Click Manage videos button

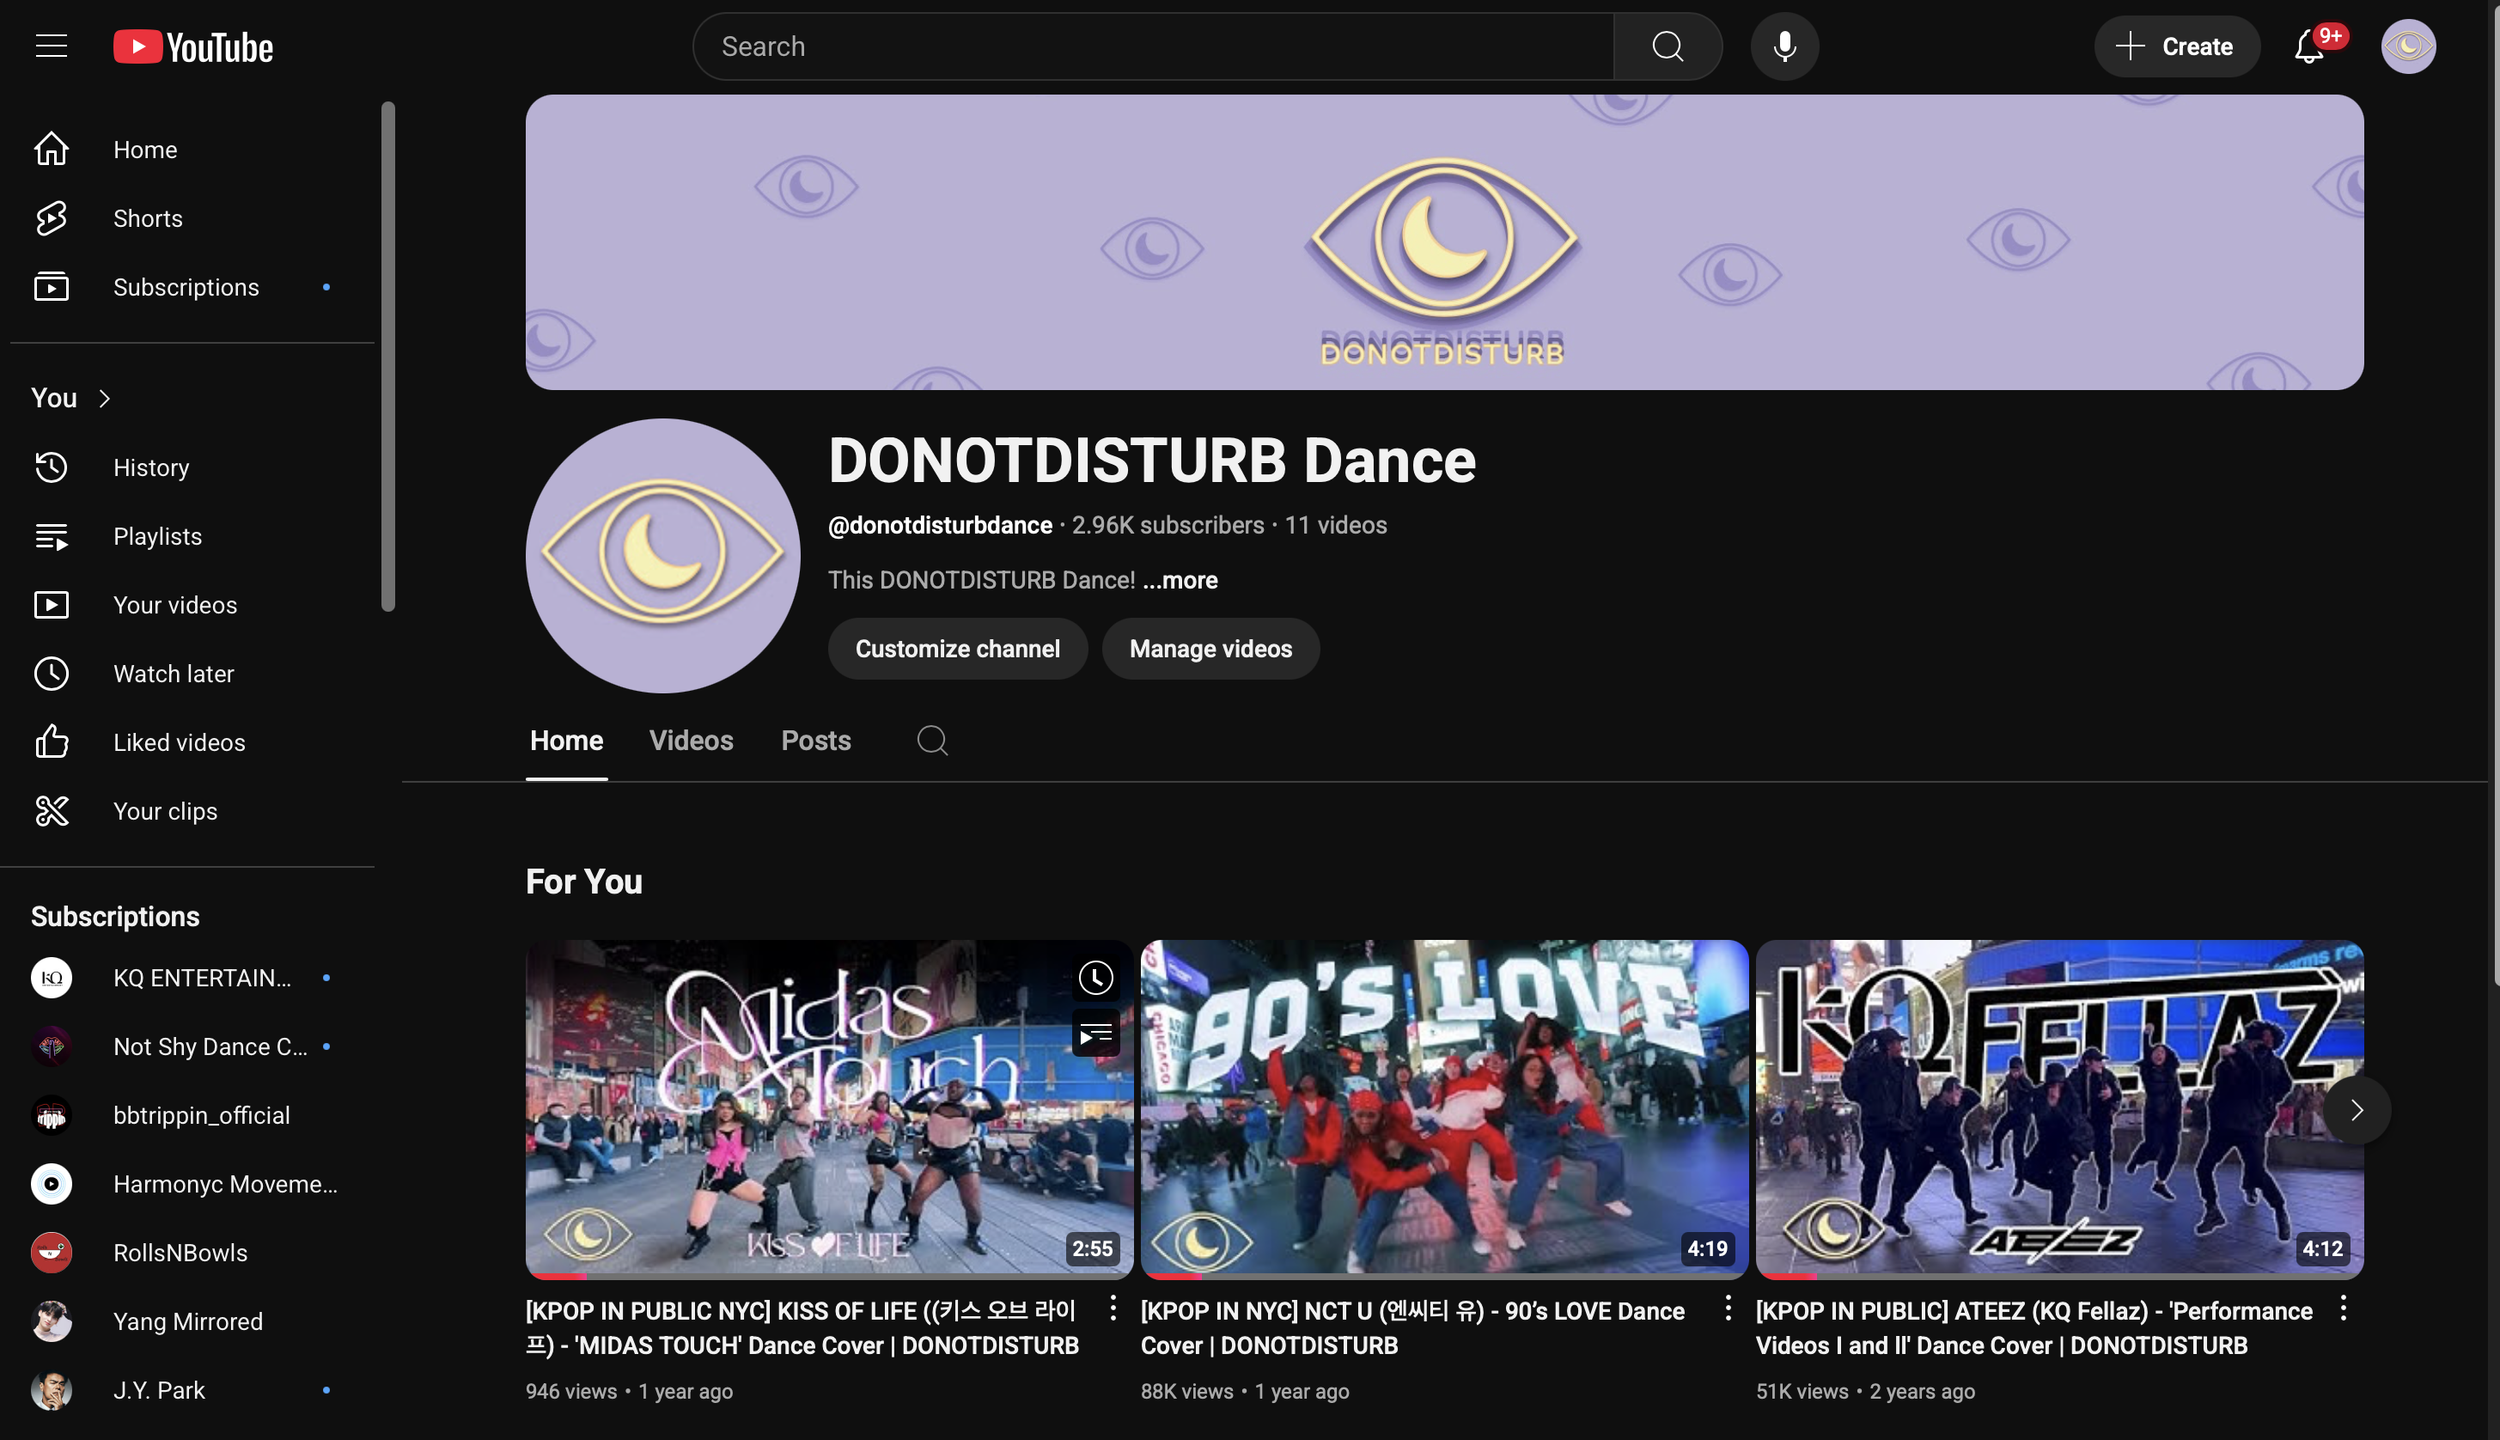1210,649
